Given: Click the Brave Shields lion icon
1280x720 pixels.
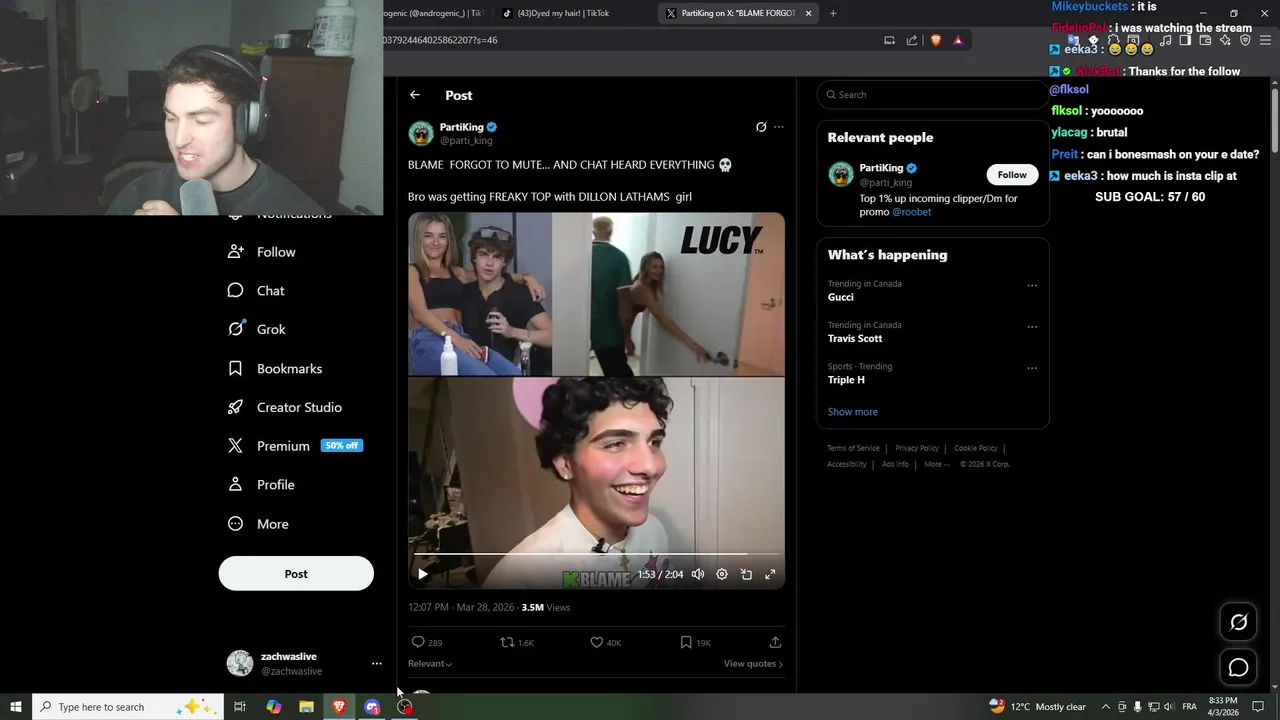Looking at the screenshot, I should tap(936, 40).
